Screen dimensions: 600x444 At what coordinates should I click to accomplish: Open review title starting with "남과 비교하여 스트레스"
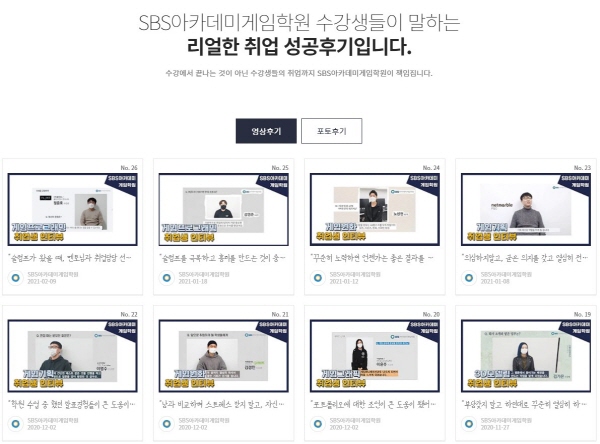click(x=222, y=405)
